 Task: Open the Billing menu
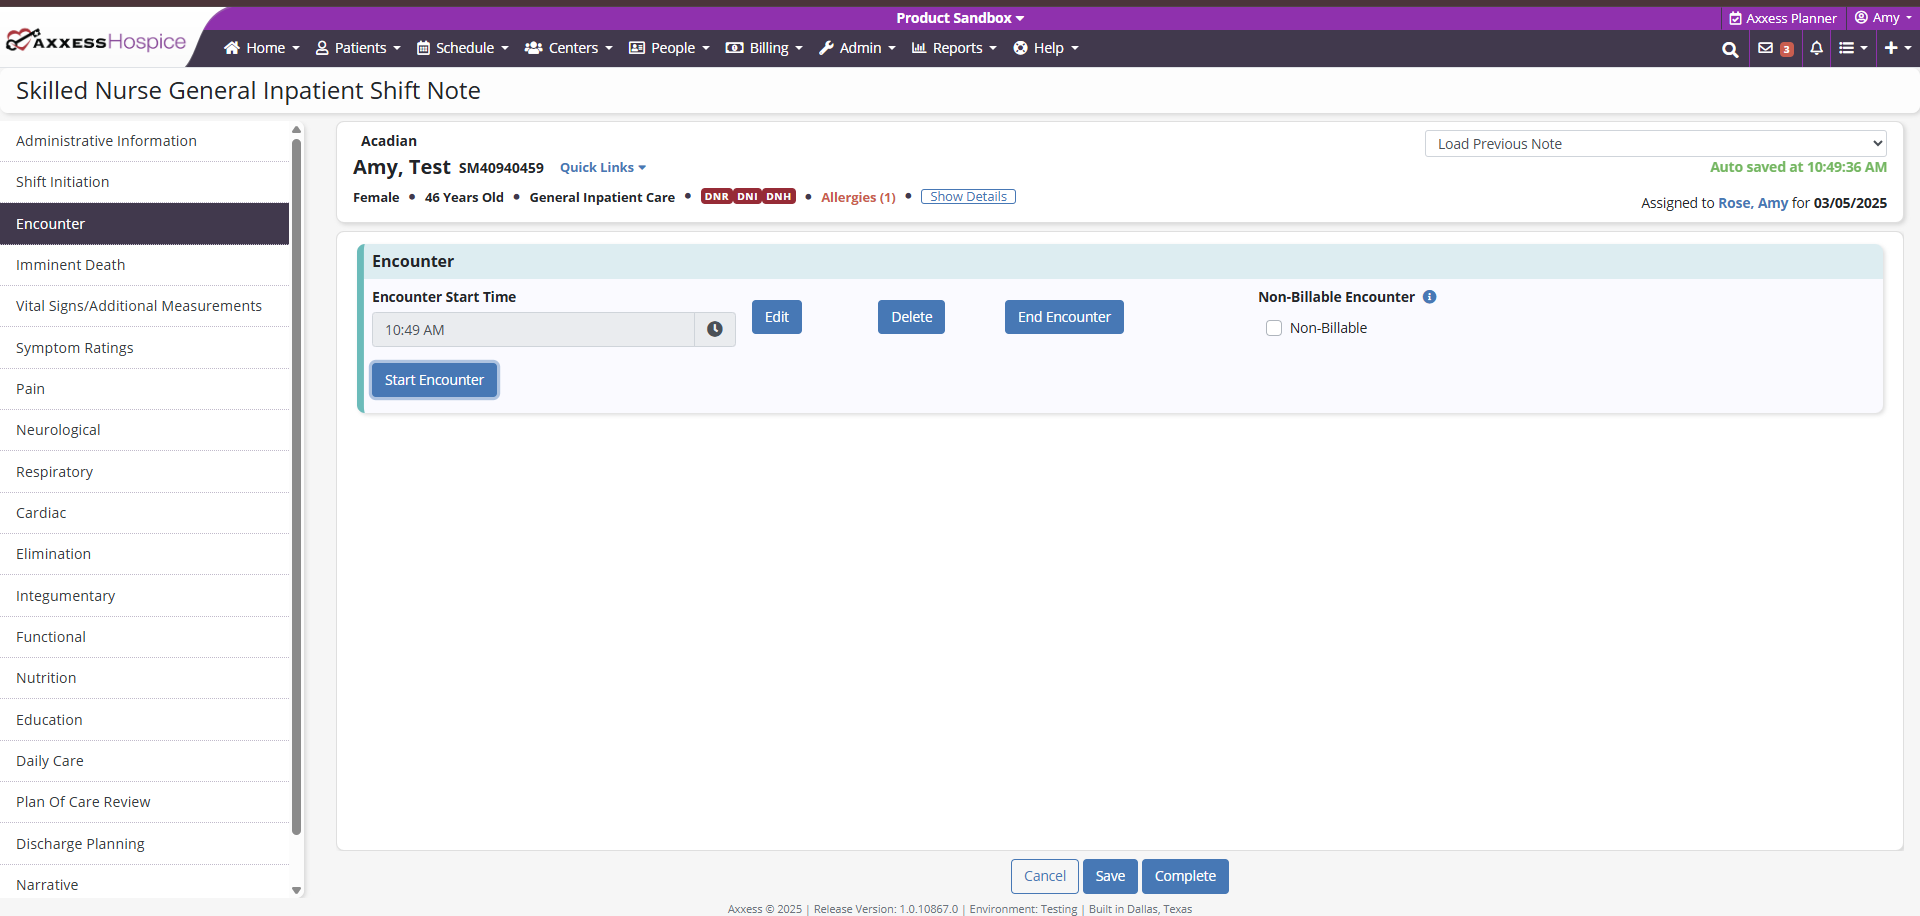pyautogui.click(x=764, y=48)
